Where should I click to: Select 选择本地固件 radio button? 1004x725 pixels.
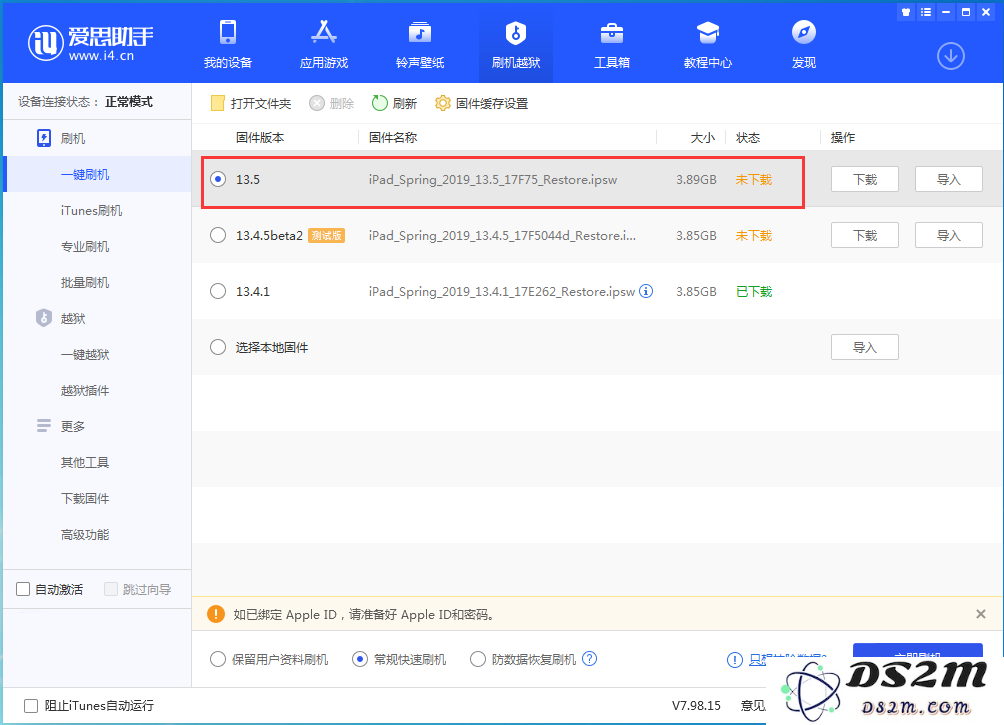(218, 347)
